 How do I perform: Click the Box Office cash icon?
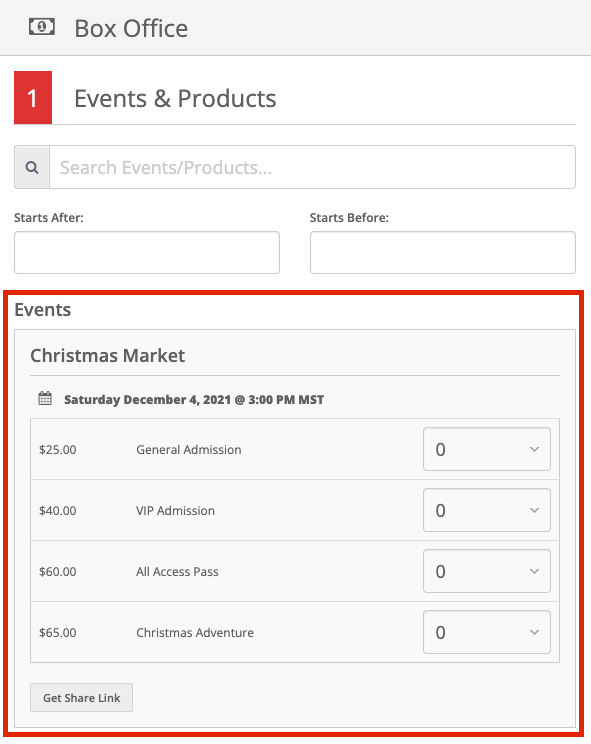click(42, 27)
